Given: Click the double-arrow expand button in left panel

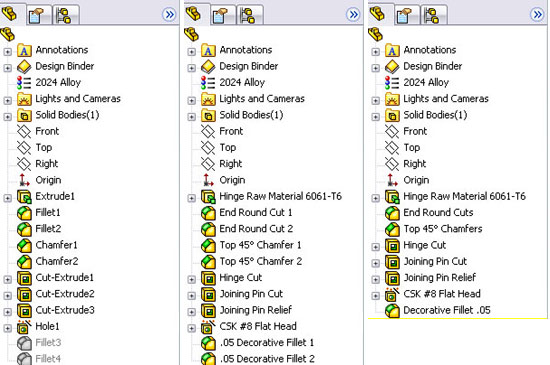Looking at the screenshot, I should click(x=169, y=15).
